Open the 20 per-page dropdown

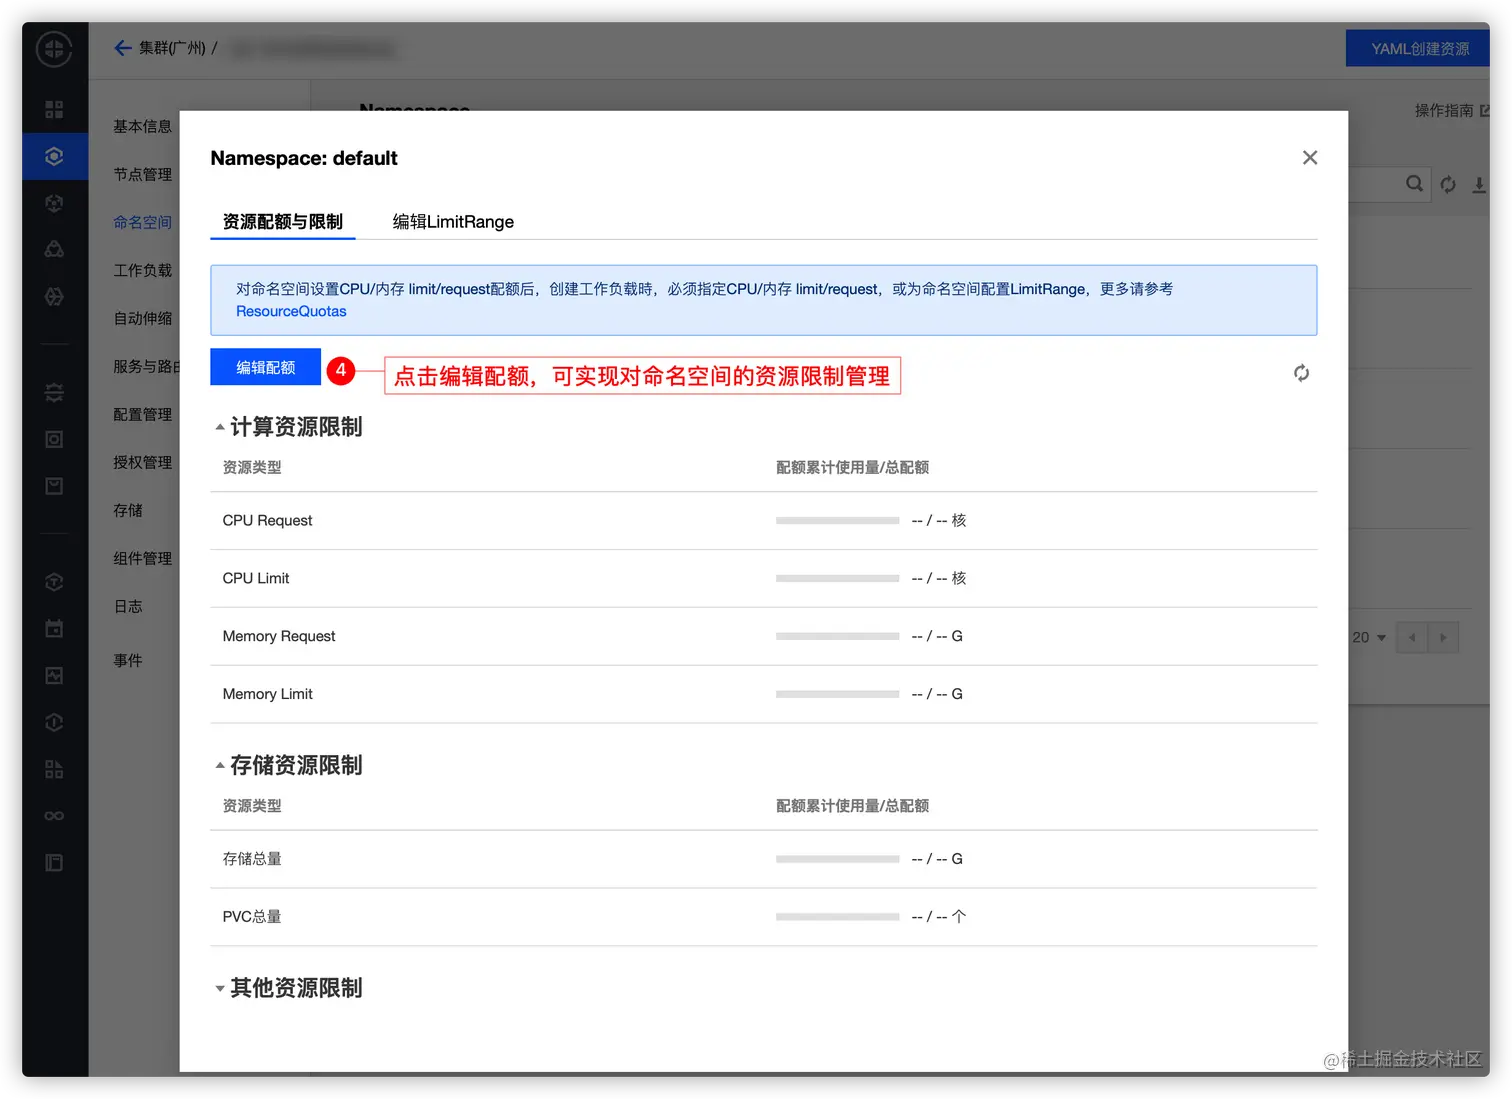tap(1369, 637)
